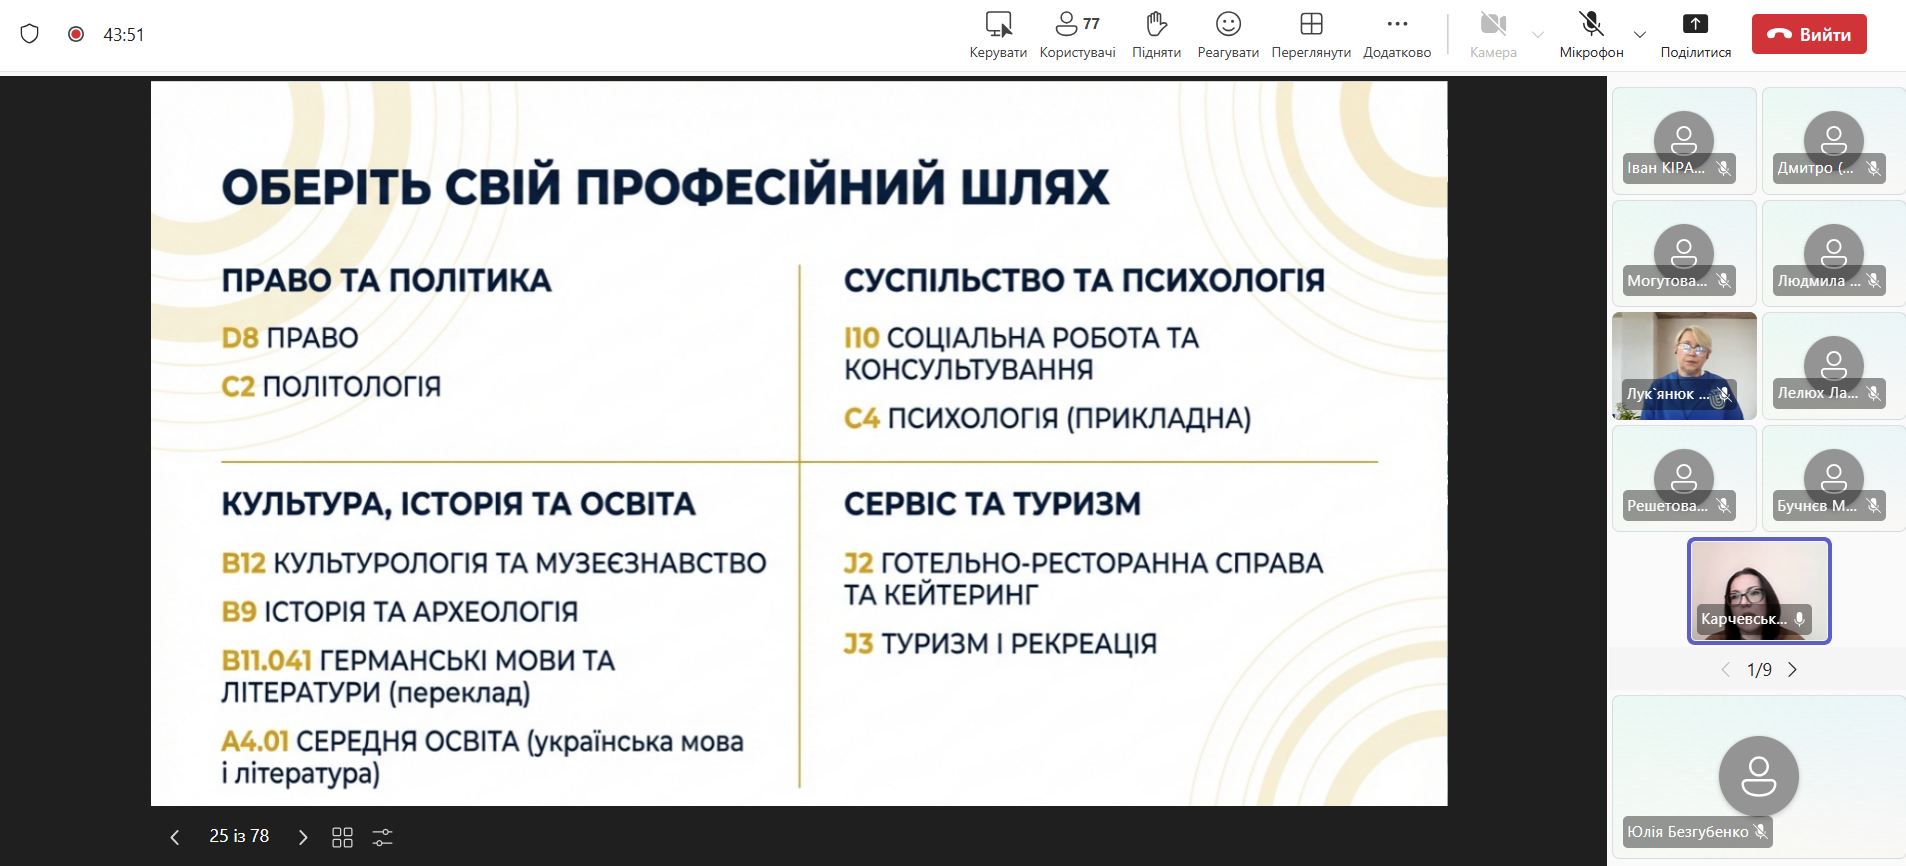
Task: Click muted mic icon on Іван КІРА tile
Action: (x=1724, y=168)
